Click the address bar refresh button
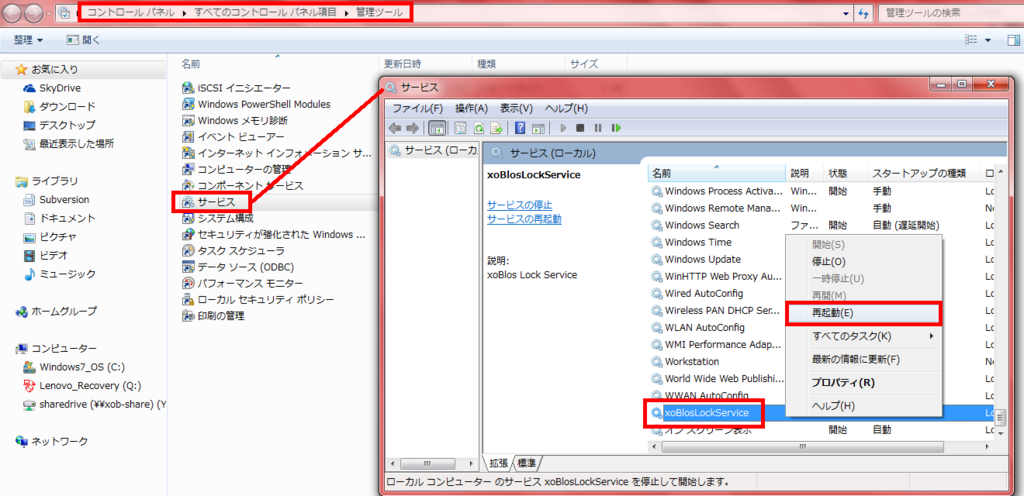Screen dimensions: 1024x496 click(x=864, y=13)
